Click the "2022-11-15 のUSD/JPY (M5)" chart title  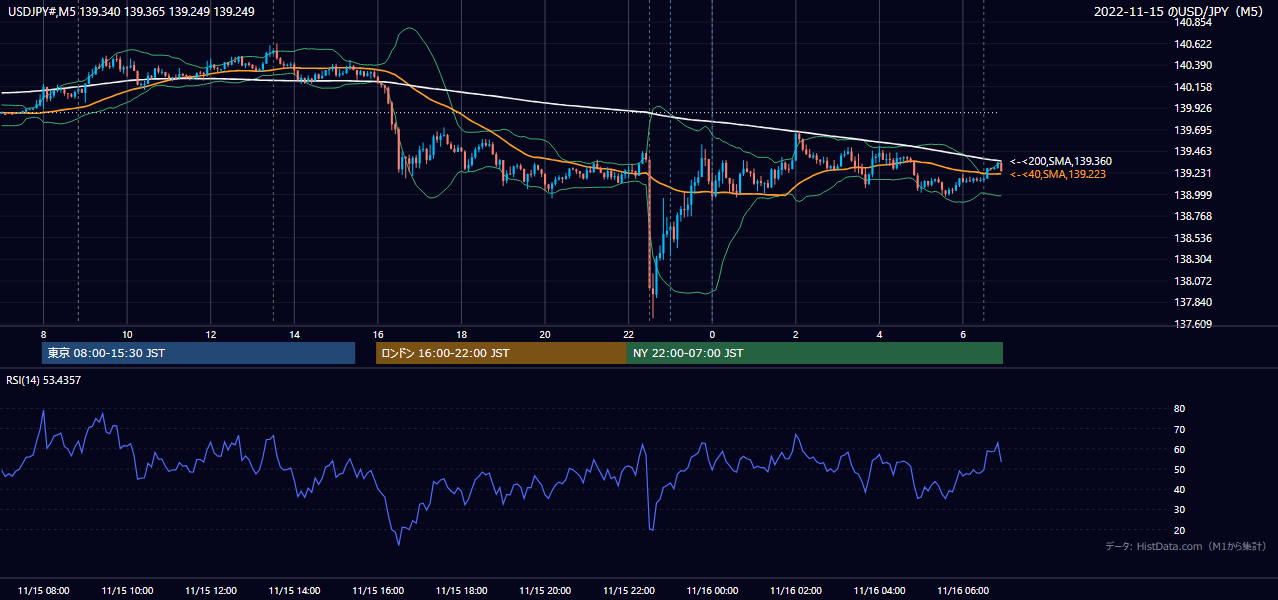[x=1181, y=11]
